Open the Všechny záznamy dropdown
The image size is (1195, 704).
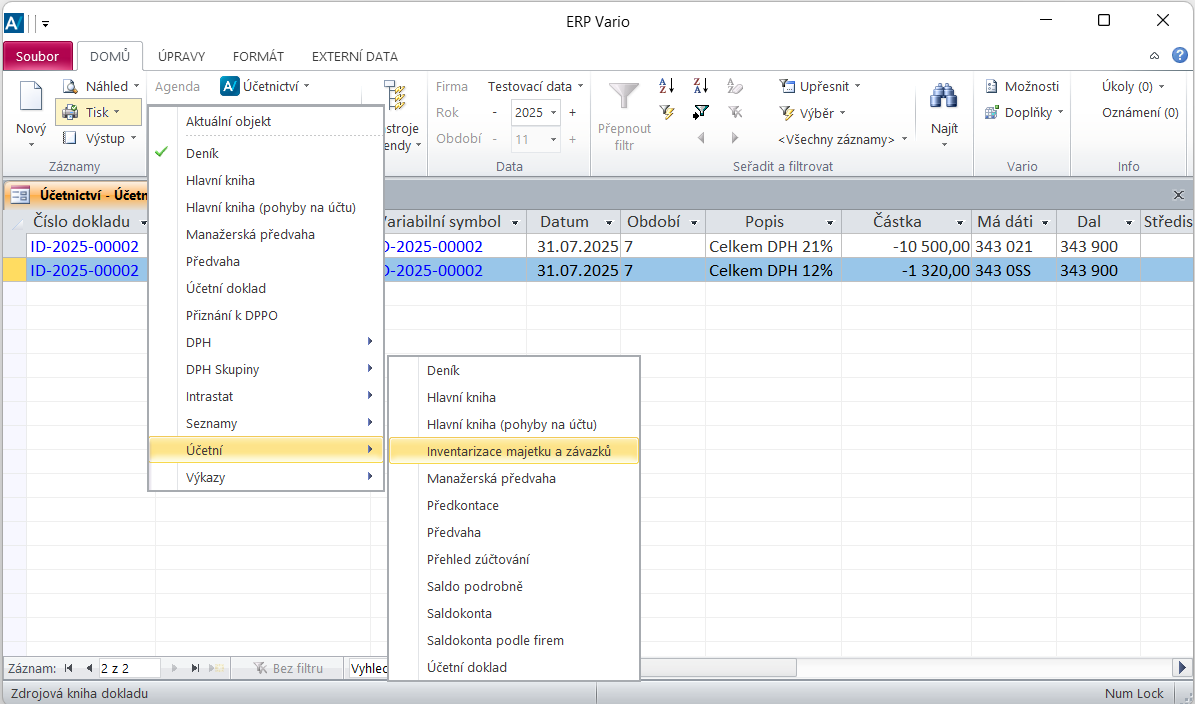843,140
